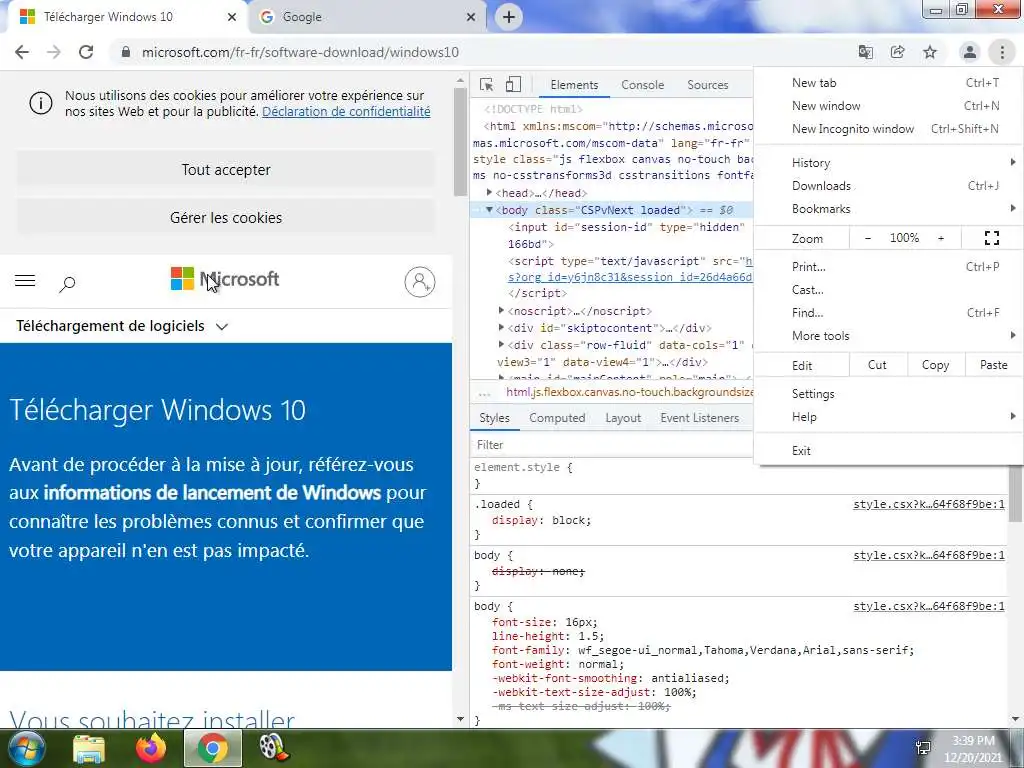
Task: Click the Gérer les cookies button
Action: pyautogui.click(x=225, y=217)
